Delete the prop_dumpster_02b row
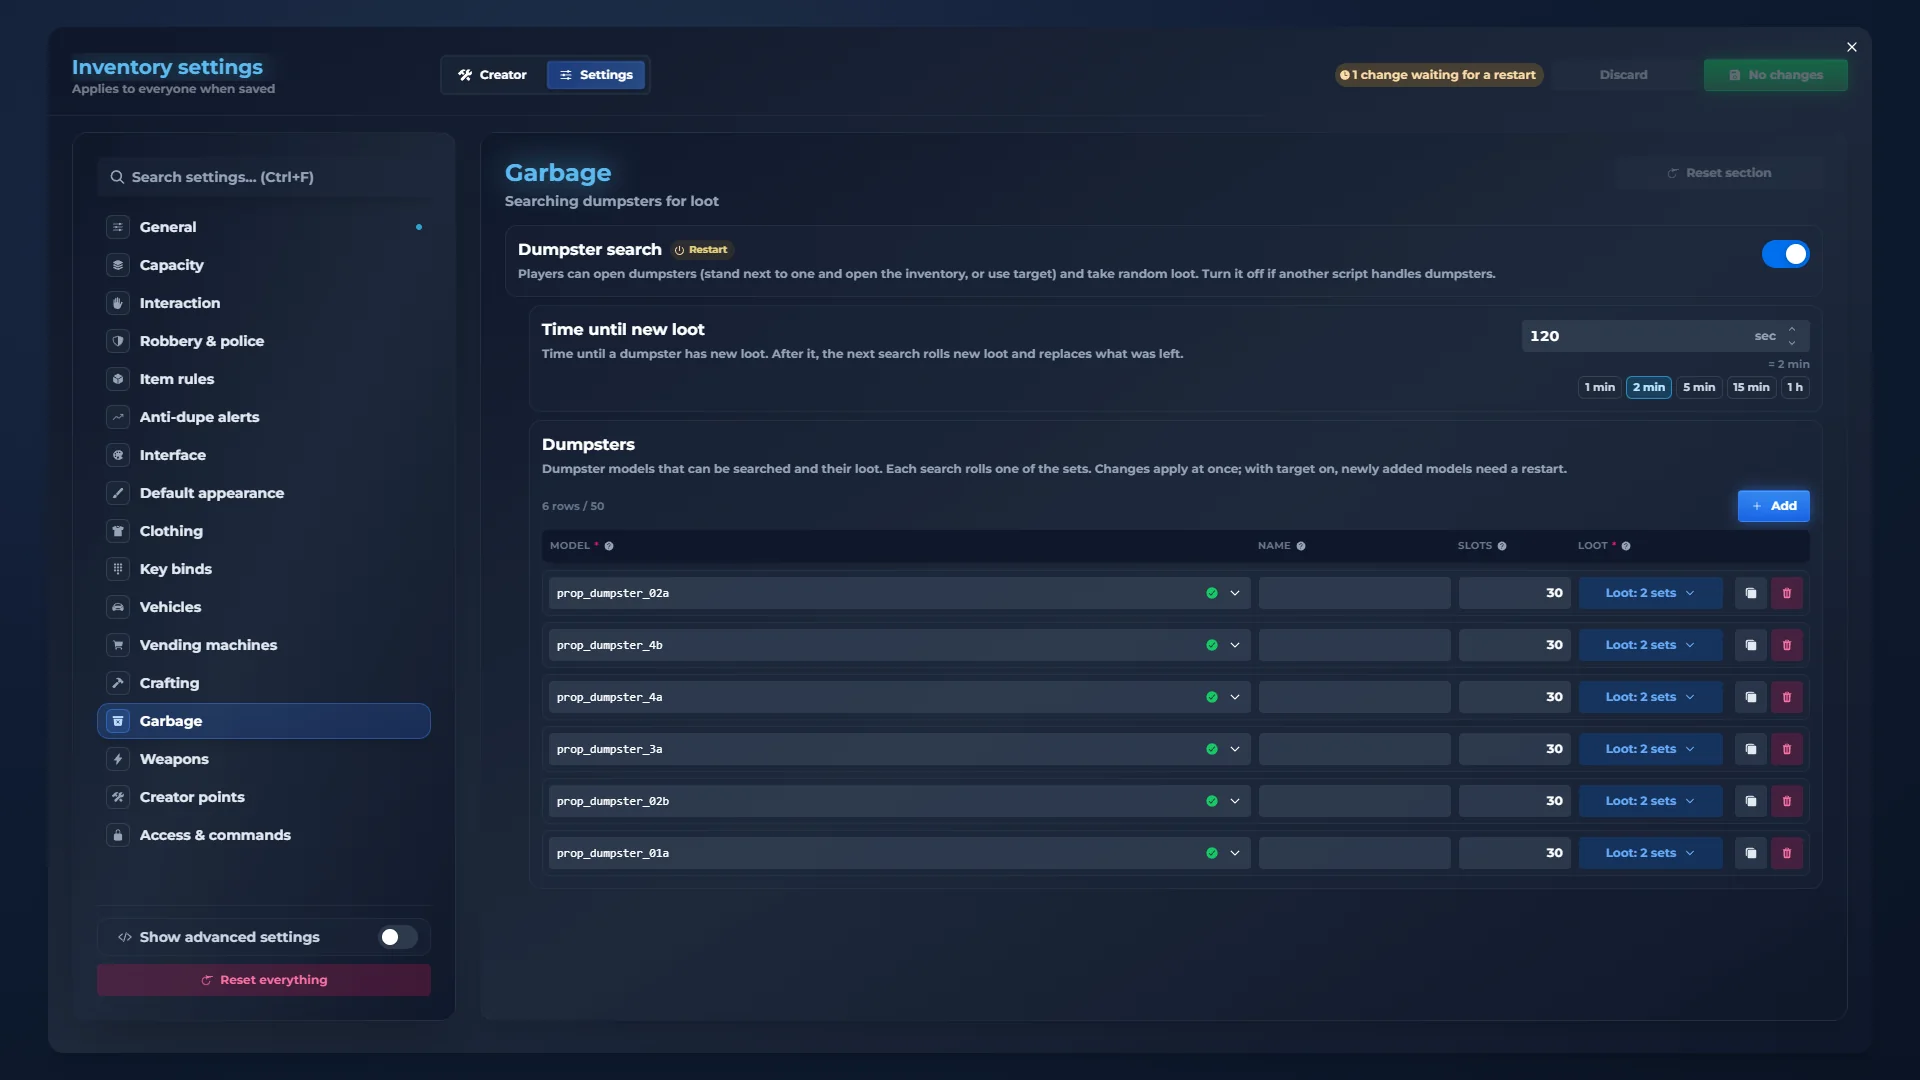 (1787, 801)
